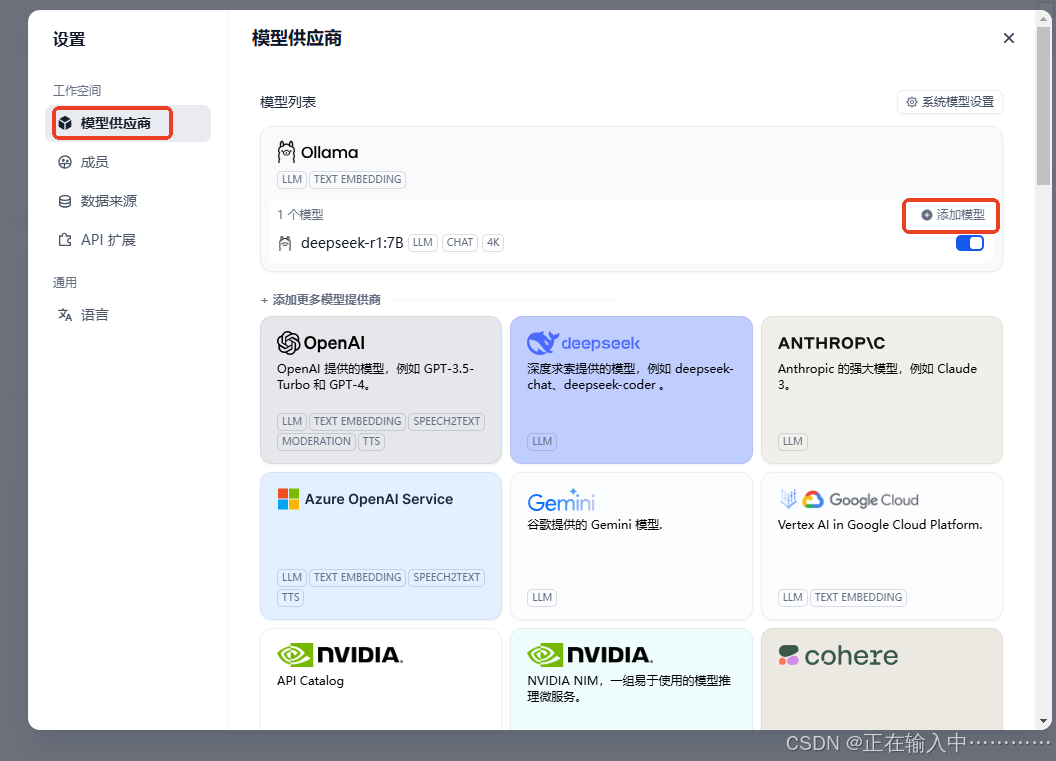Viewport: 1056px width, 761px height.
Task: Click the puzzle icon beside API 扩展
Action: [x=65, y=240]
